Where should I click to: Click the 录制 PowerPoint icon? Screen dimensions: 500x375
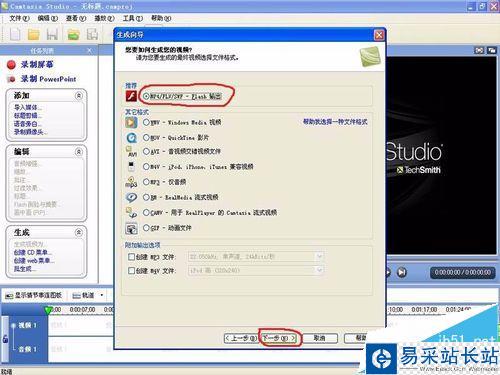(x=11, y=79)
